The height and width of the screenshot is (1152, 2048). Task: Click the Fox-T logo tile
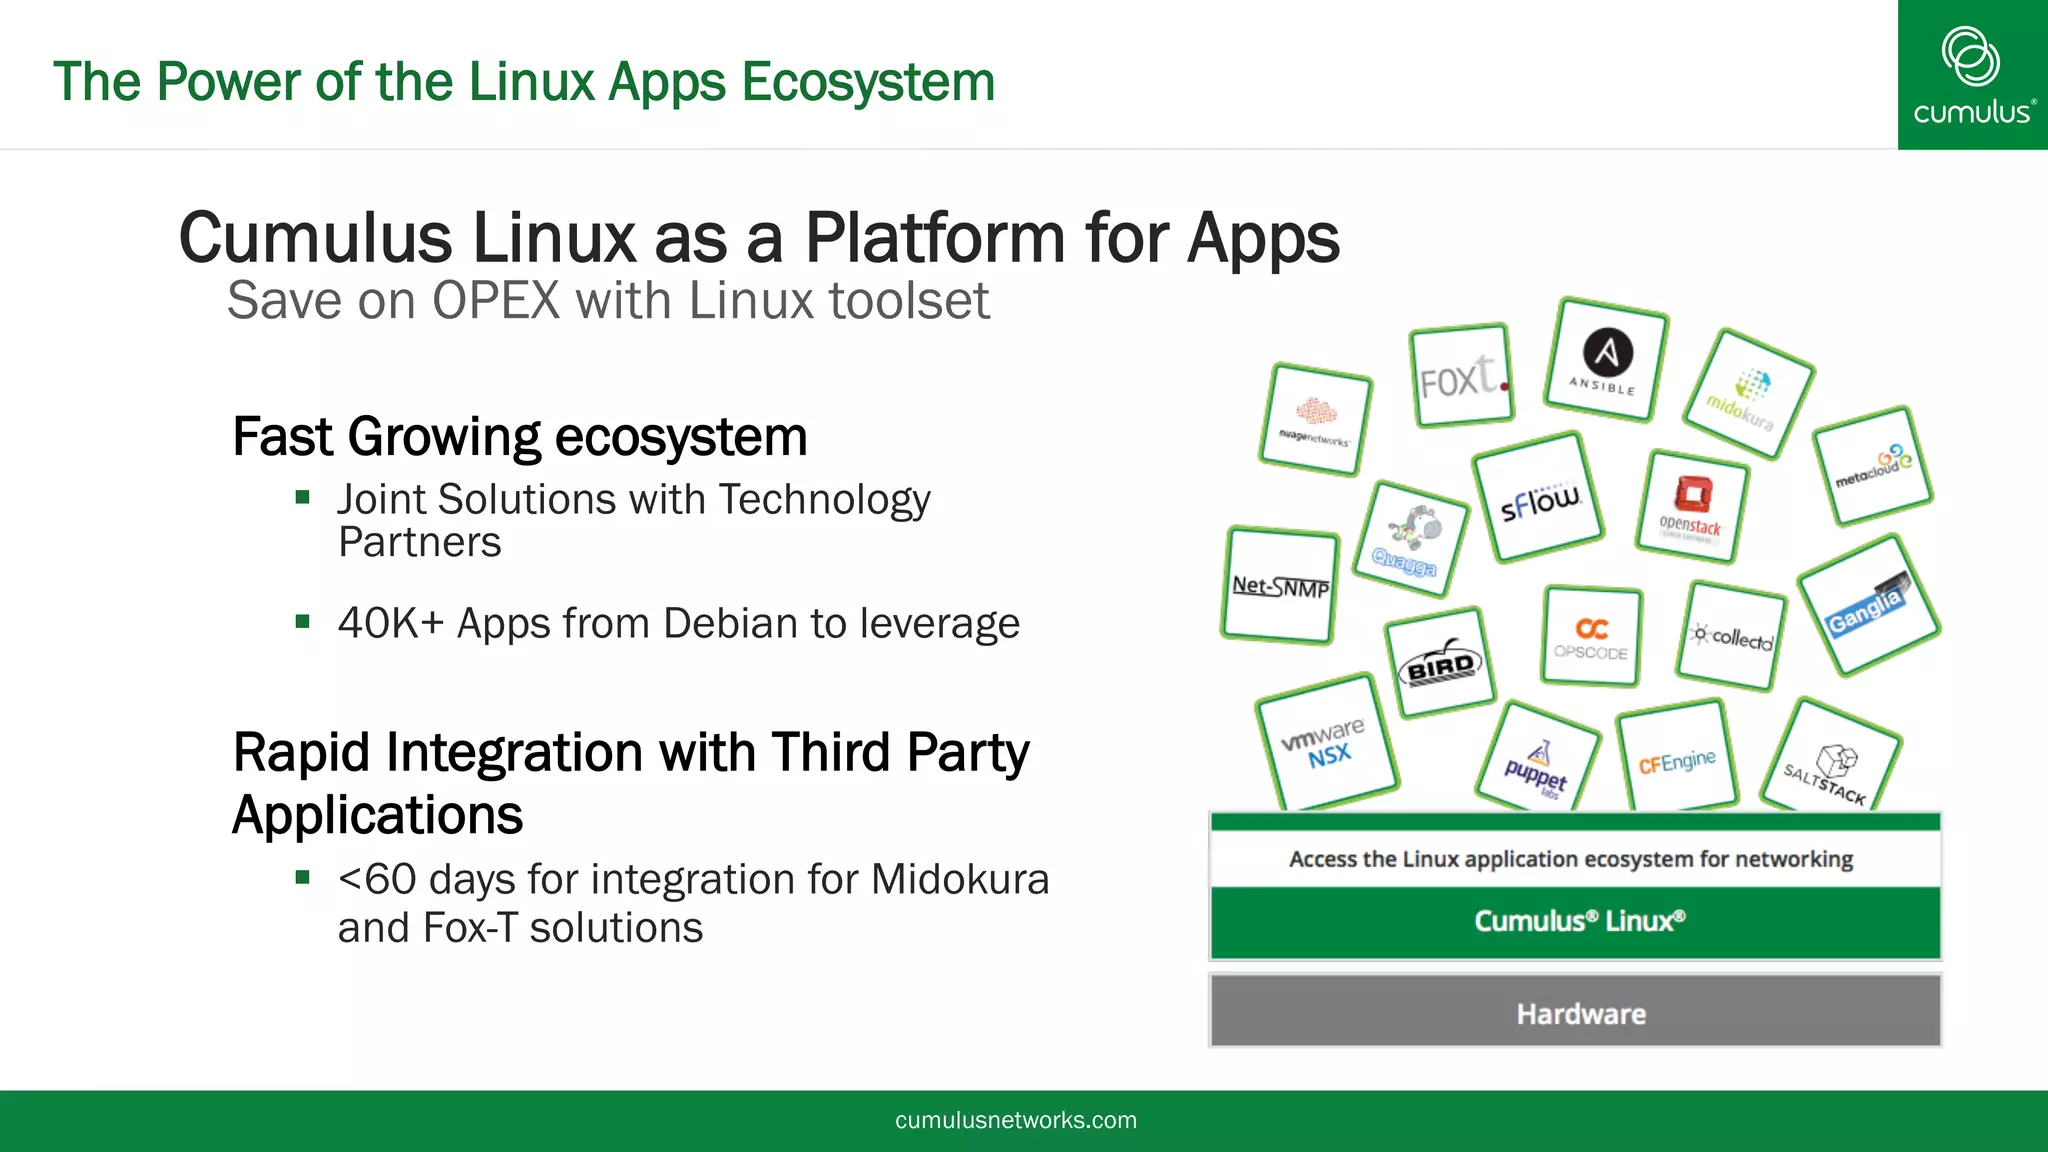pyautogui.click(x=1462, y=375)
